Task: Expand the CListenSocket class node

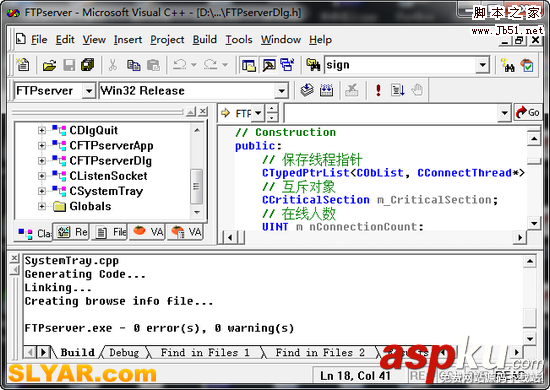Action: (x=41, y=176)
